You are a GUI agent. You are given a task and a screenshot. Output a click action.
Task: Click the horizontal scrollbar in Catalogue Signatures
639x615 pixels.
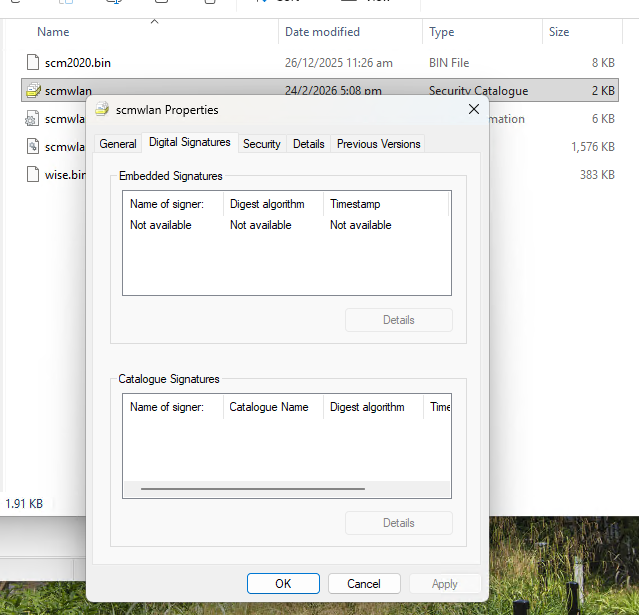[253, 489]
